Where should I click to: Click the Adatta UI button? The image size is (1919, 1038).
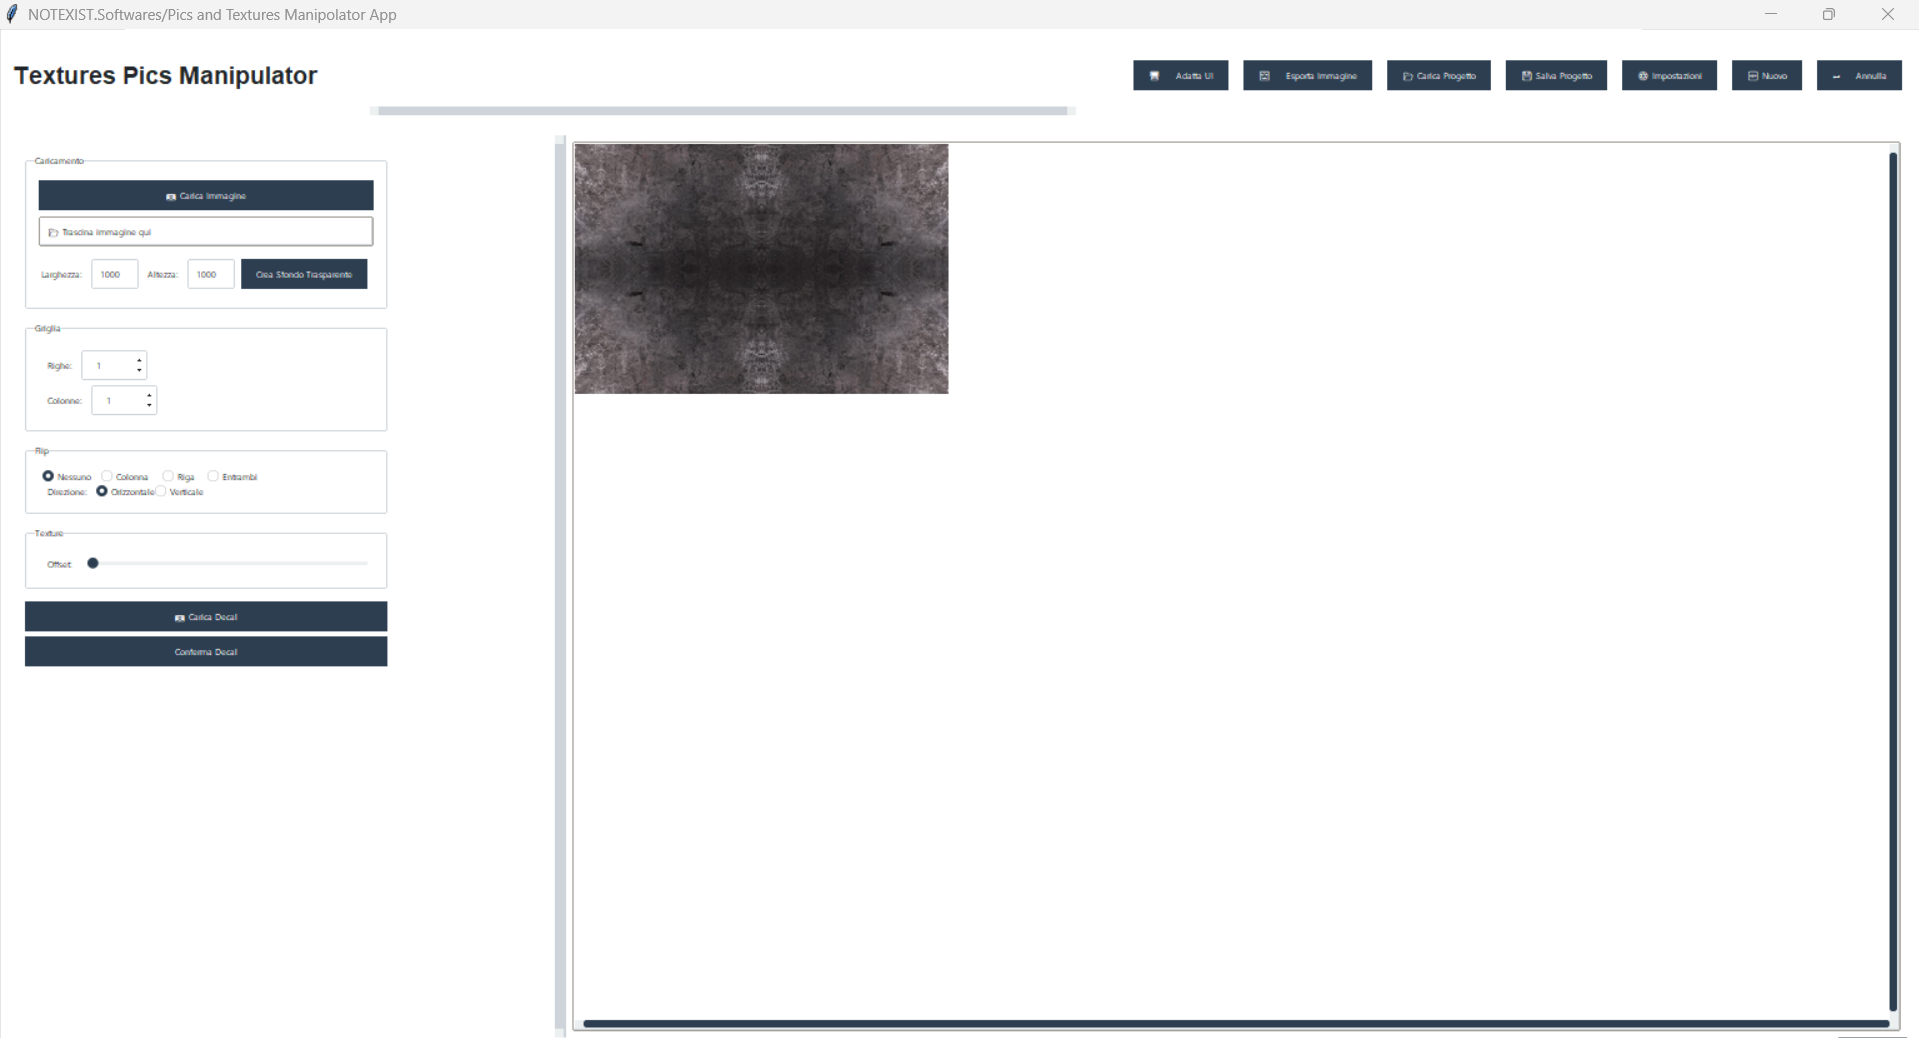(x=1180, y=76)
